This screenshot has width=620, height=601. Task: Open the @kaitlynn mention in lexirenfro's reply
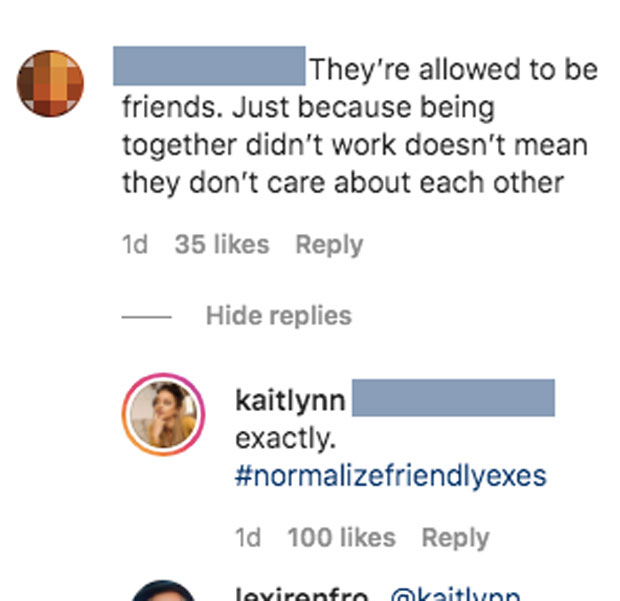point(455,594)
